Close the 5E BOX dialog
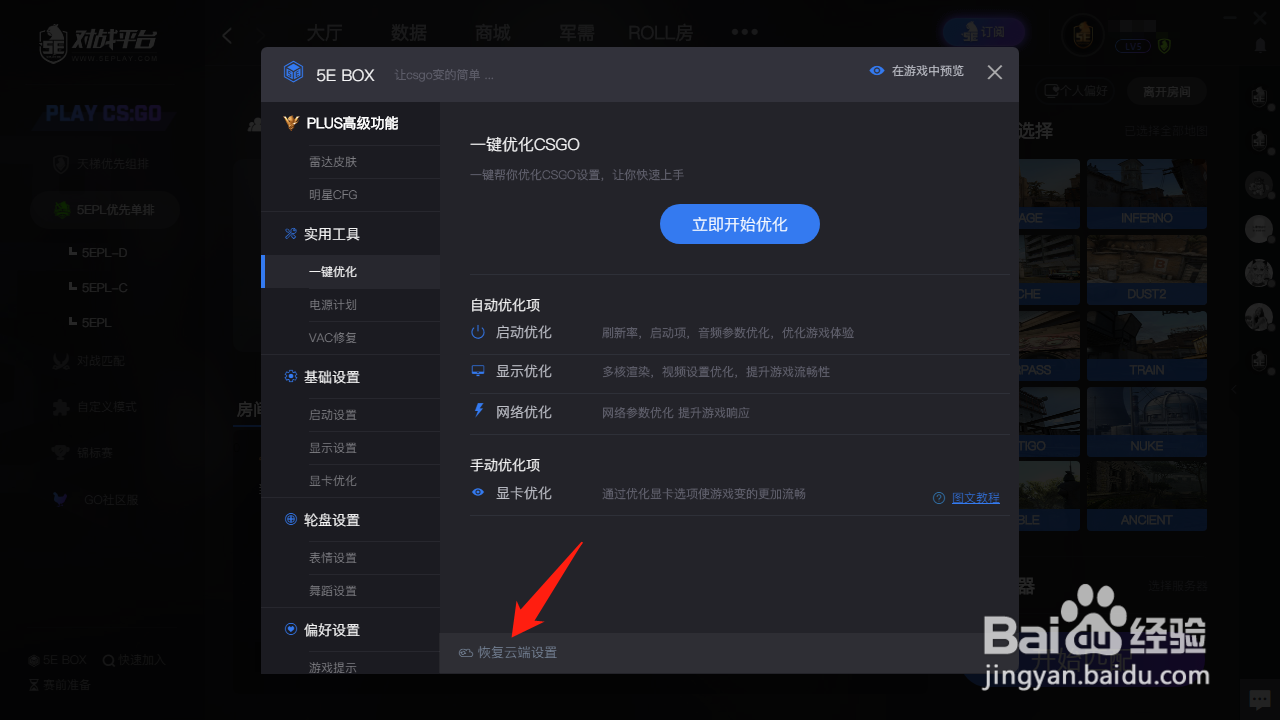 (994, 72)
